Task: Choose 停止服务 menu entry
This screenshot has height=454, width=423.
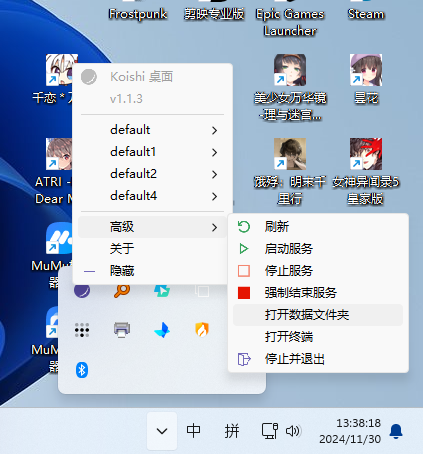Action: coord(318,271)
